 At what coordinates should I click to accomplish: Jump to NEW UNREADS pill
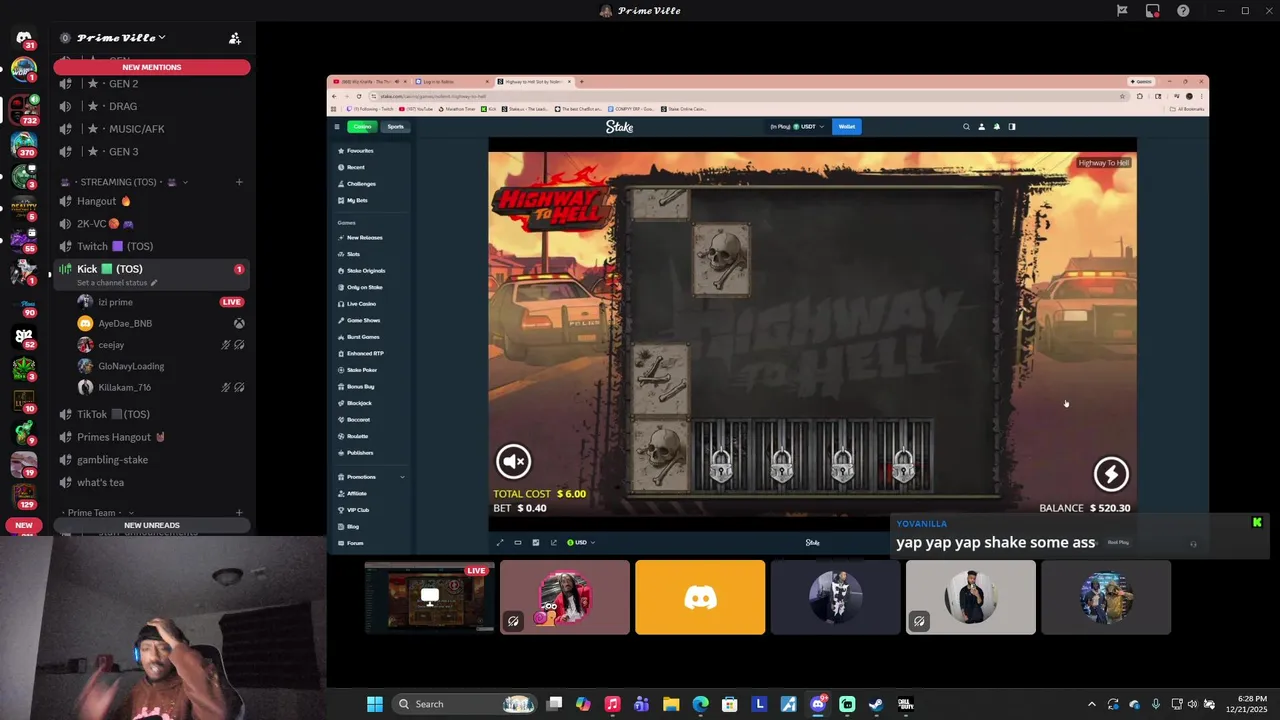(x=152, y=525)
